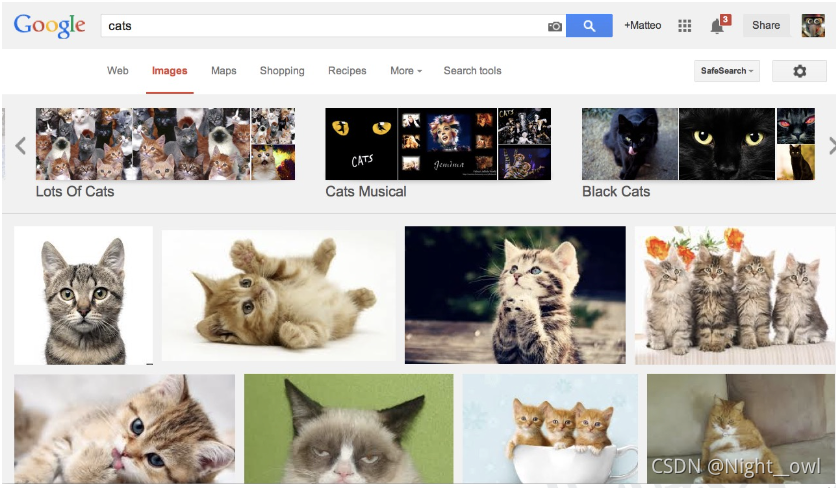Open the orange kitten lying on back image
Image resolution: width=836 pixels, height=488 pixels.
(278, 295)
